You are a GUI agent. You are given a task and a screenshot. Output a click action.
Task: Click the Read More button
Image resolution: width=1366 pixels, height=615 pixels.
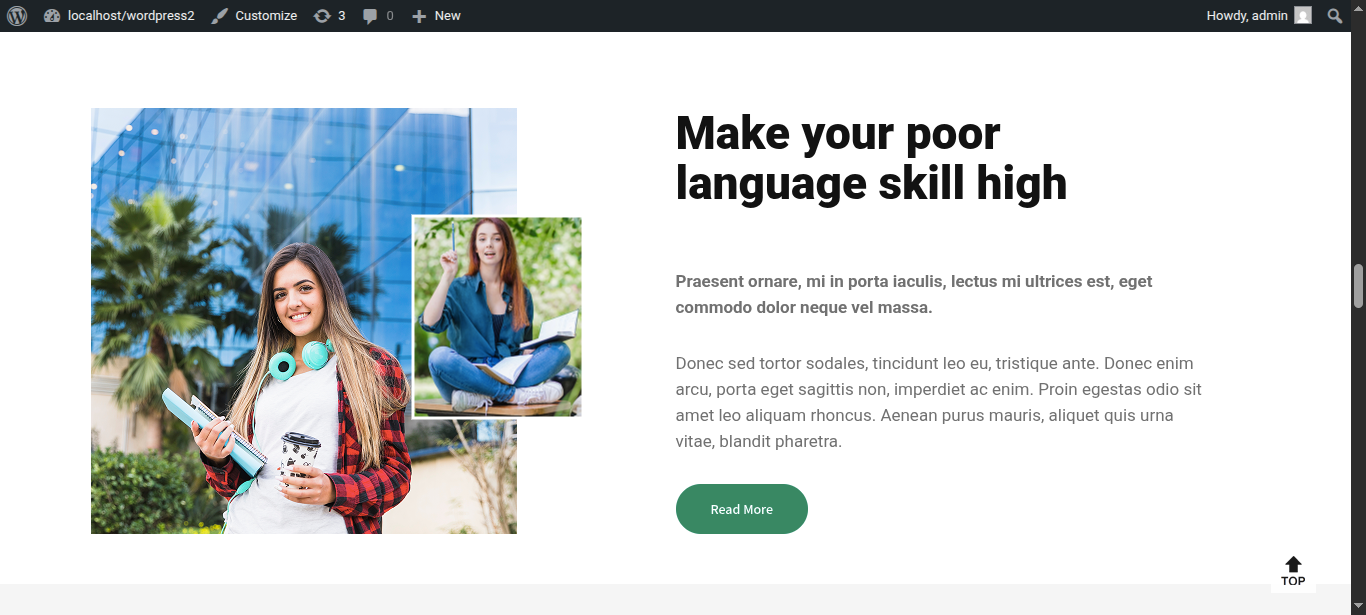point(742,509)
